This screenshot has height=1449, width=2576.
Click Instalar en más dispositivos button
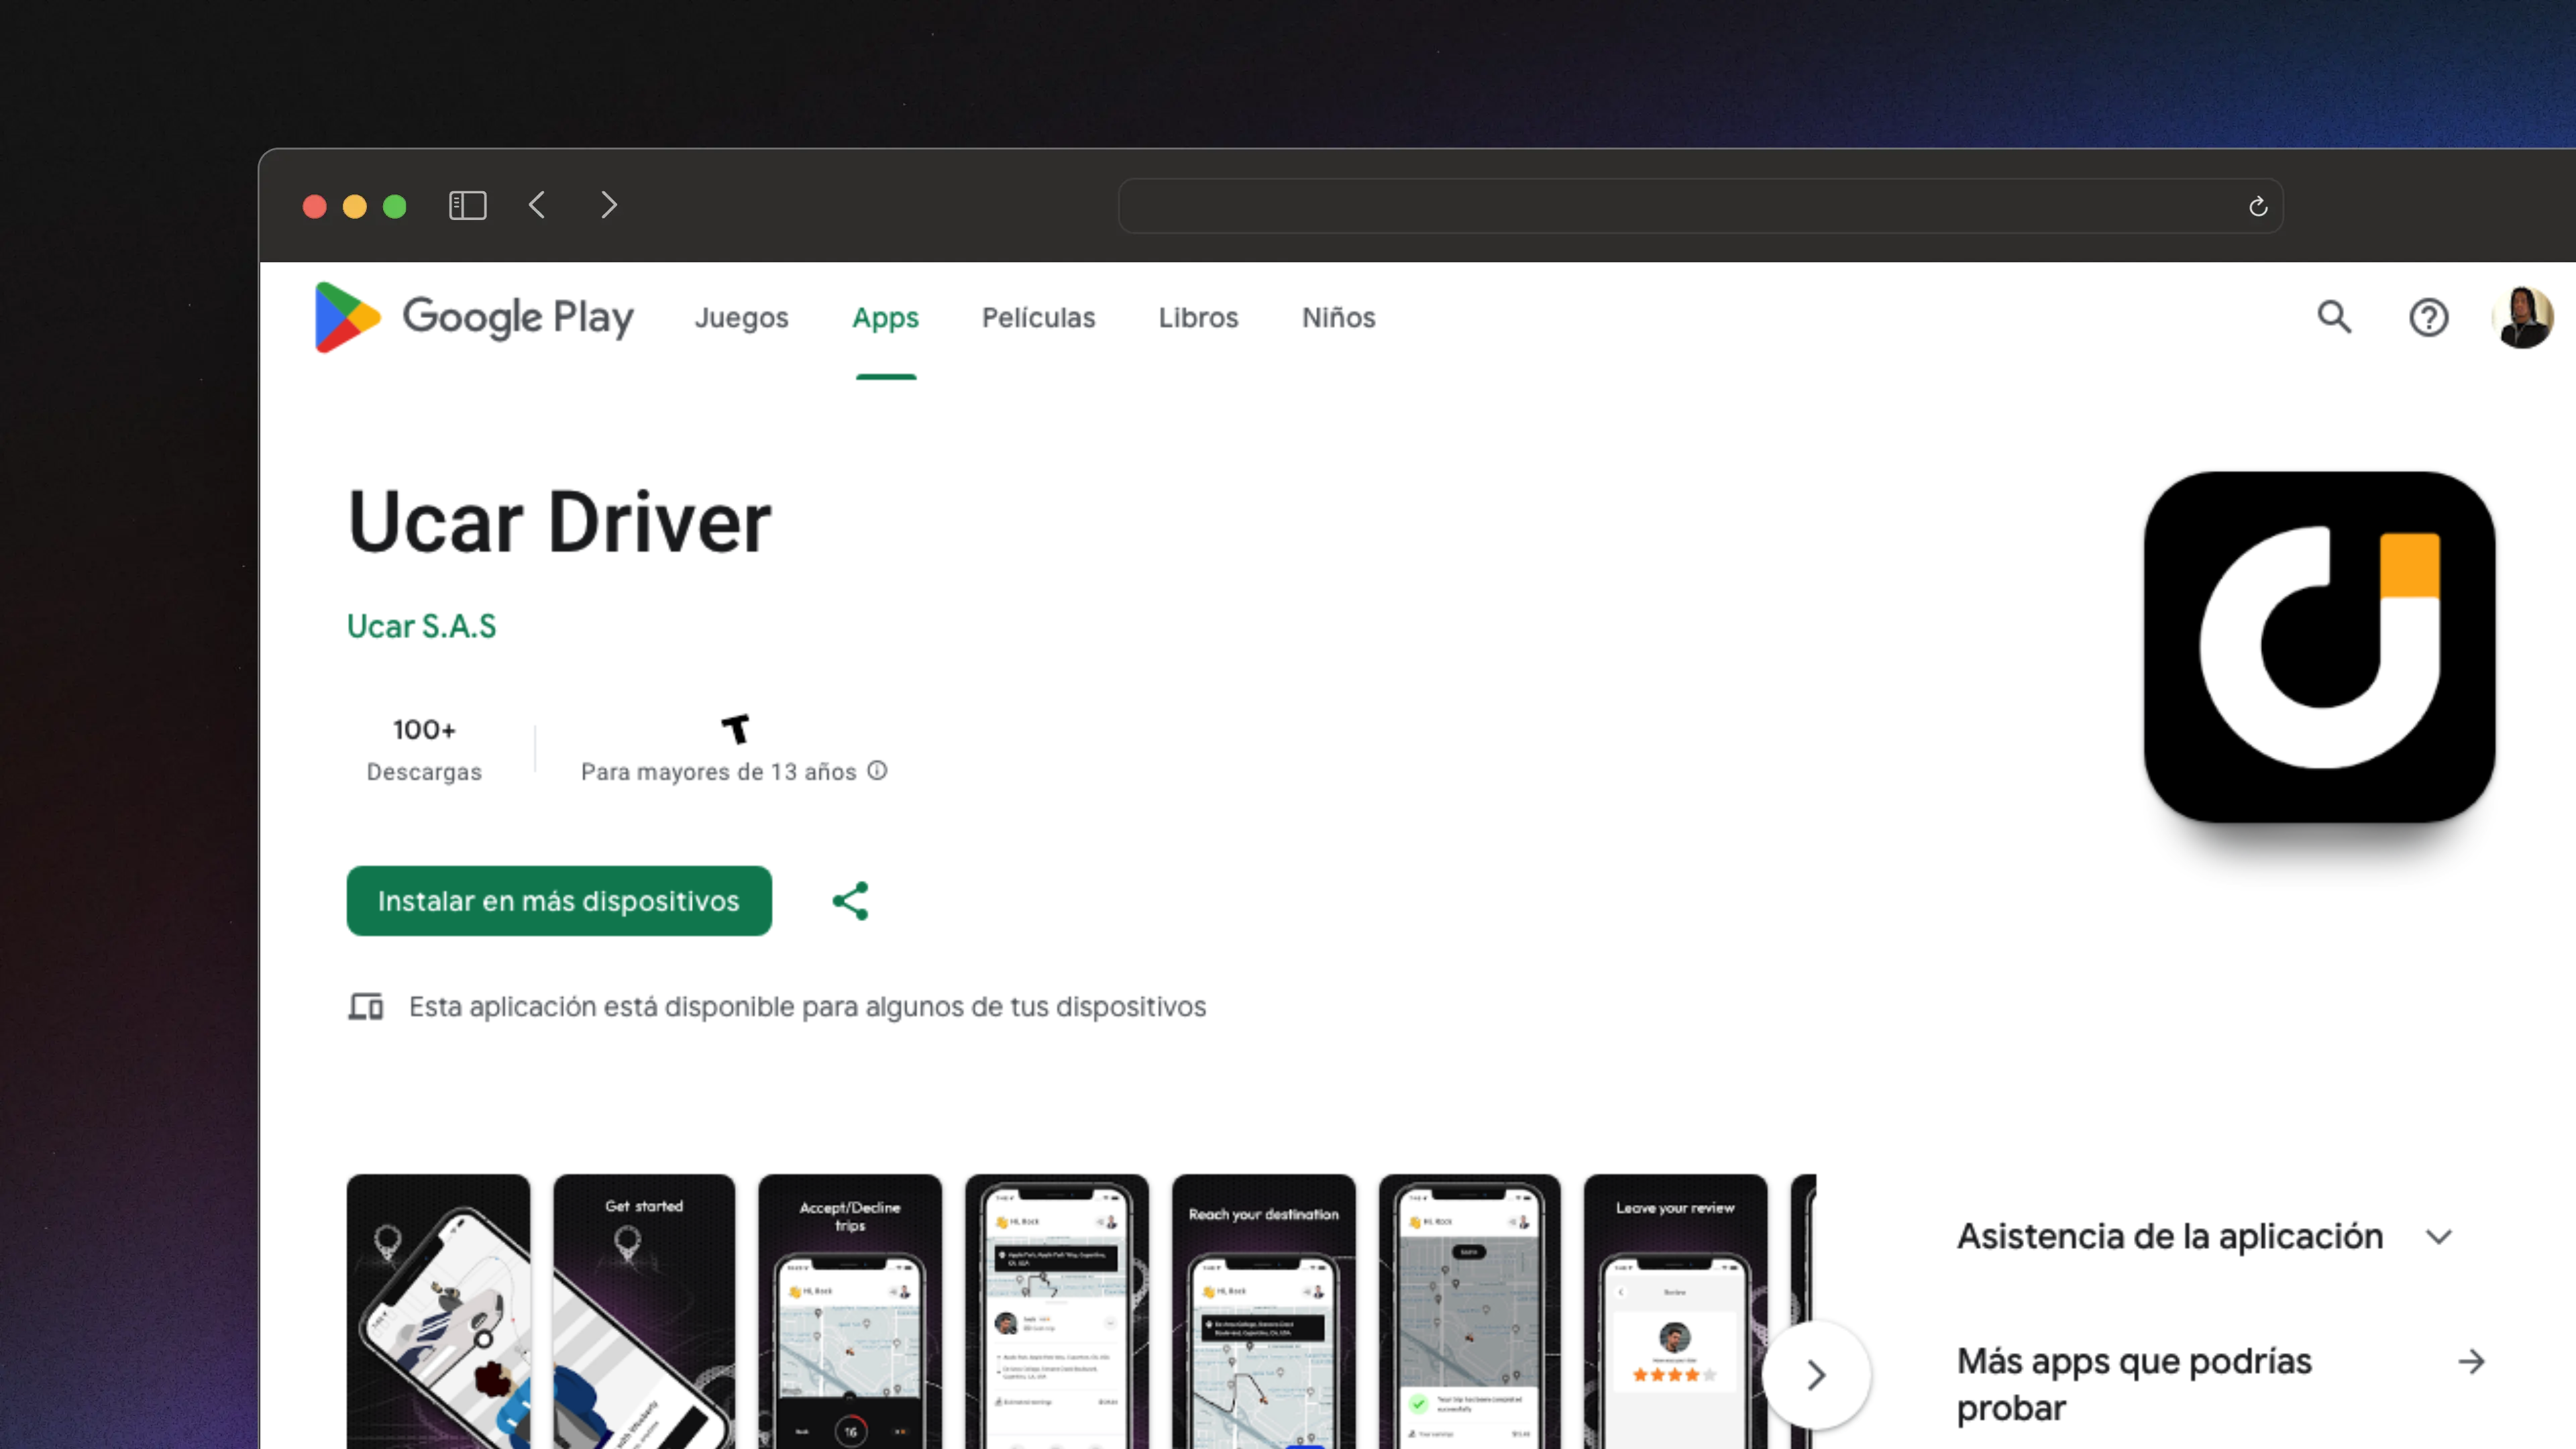559,901
